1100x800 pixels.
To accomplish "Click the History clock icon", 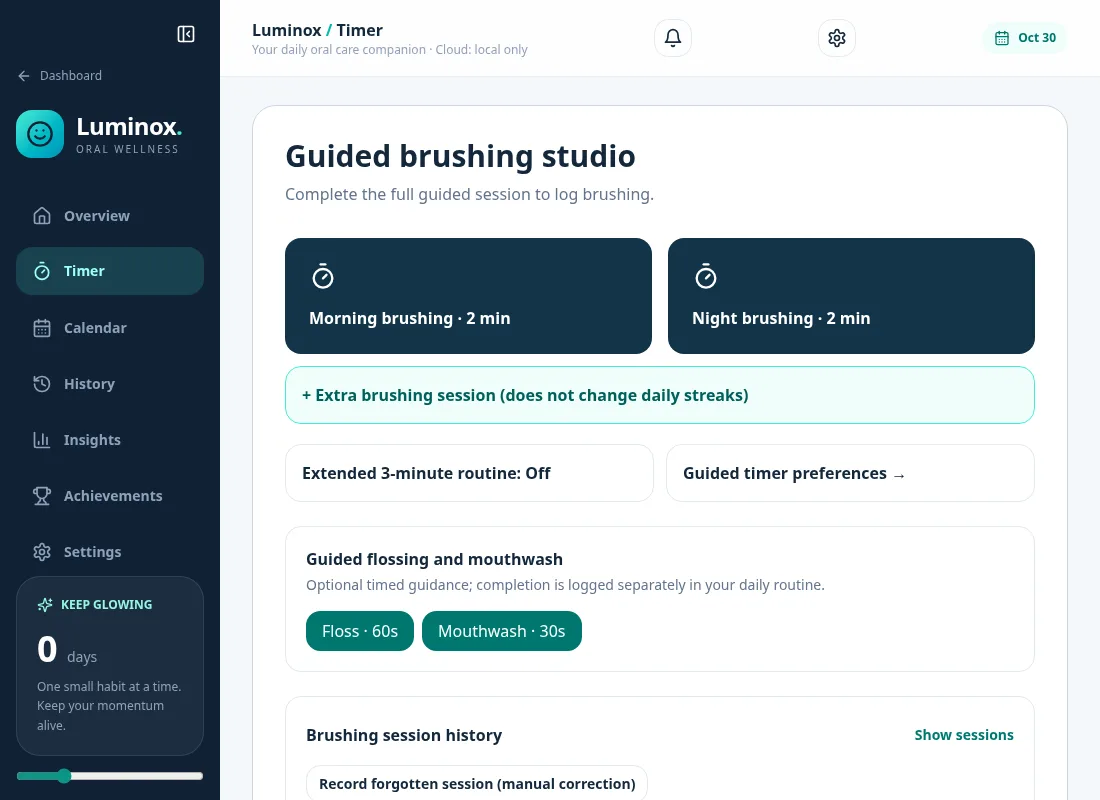I will pos(42,384).
